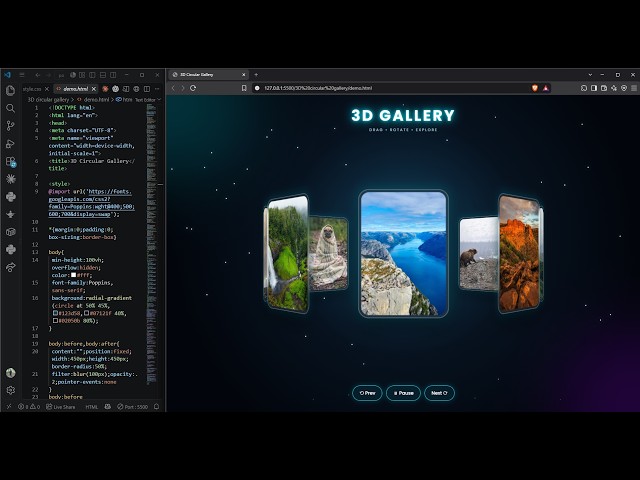The height and width of the screenshot is (480, 640).
Task: Select the bear on rocks photo
Action: click(479, 253)
